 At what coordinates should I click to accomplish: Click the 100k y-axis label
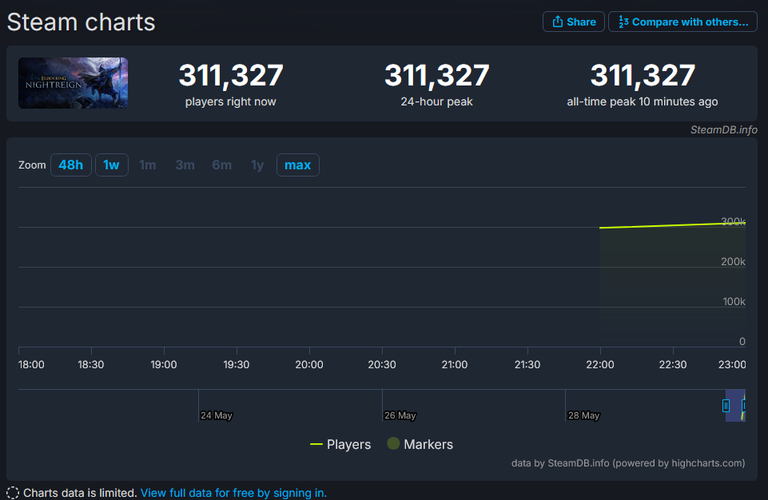pos(734,302)
